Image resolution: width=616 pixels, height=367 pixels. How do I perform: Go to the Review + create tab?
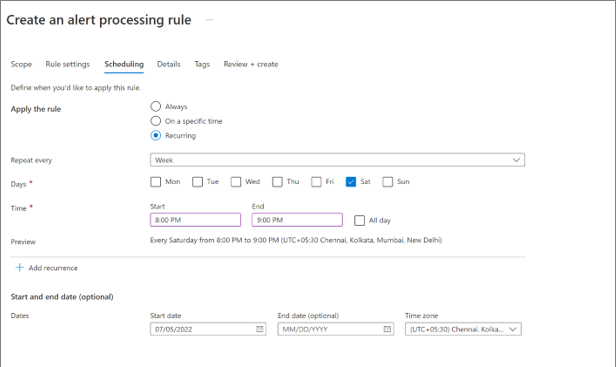tap(251, 64)
